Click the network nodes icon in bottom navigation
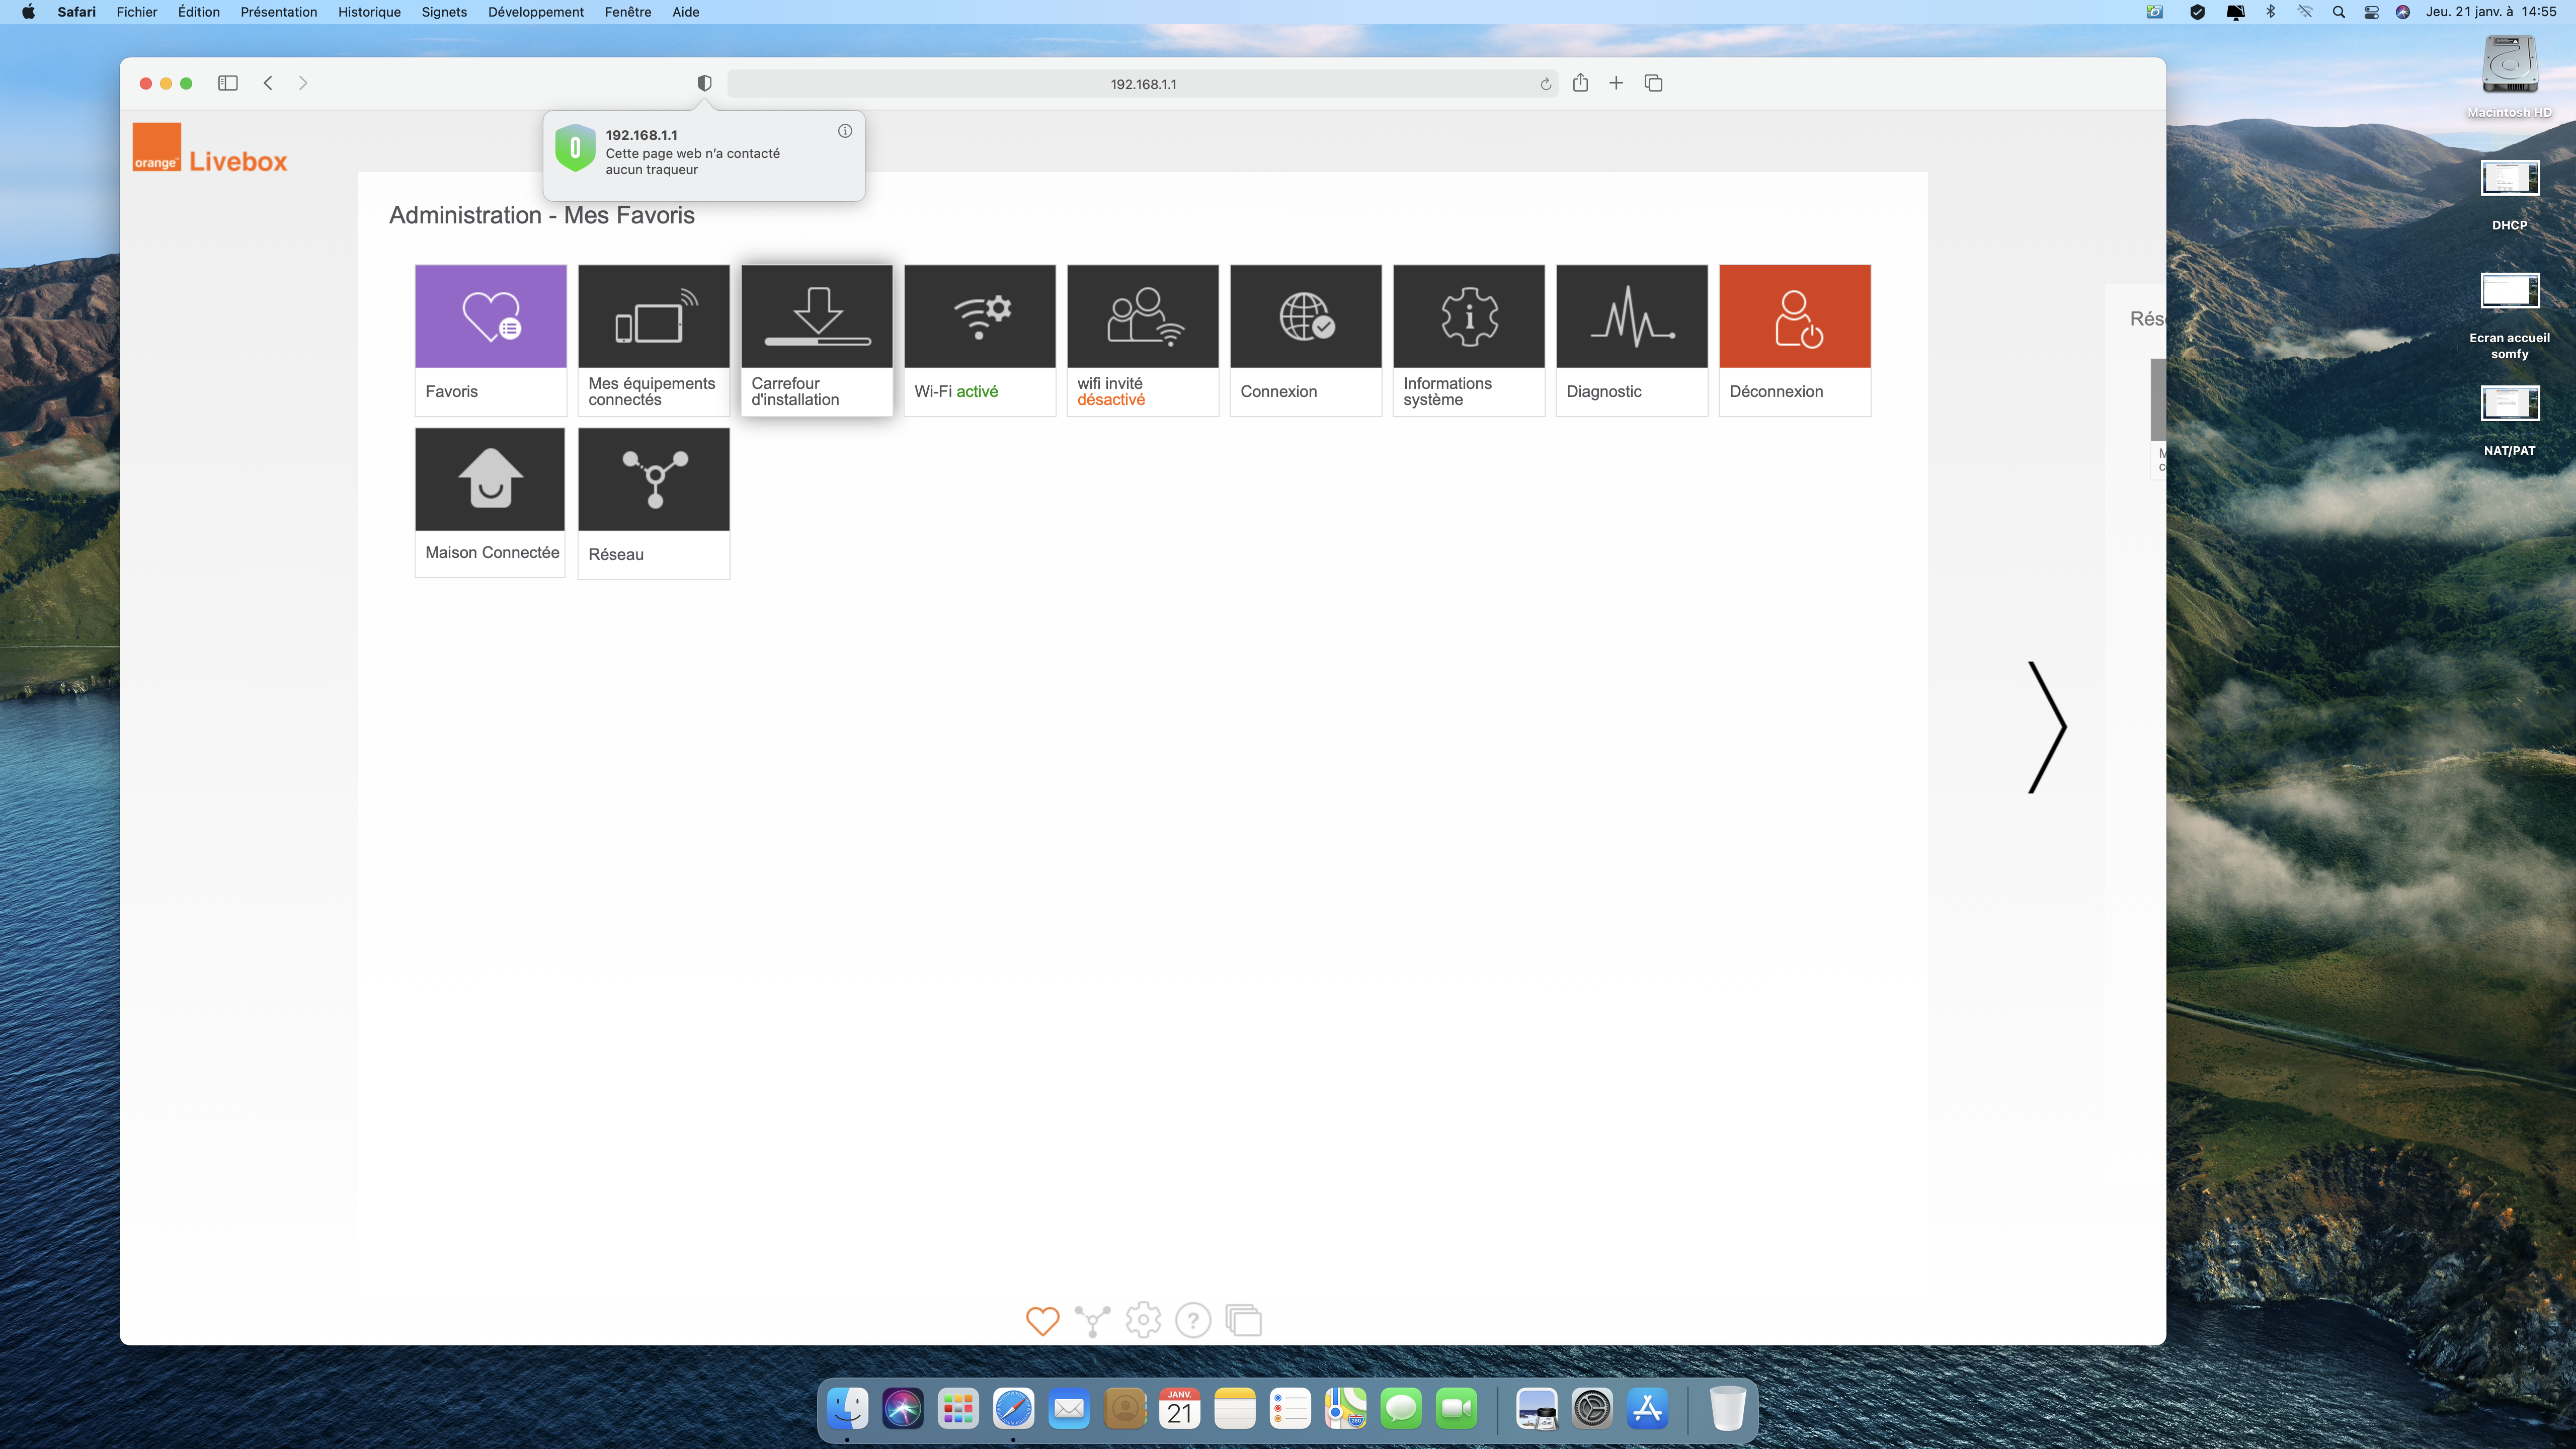The image size is (2576, 1449). (x=1092, y=1320)
